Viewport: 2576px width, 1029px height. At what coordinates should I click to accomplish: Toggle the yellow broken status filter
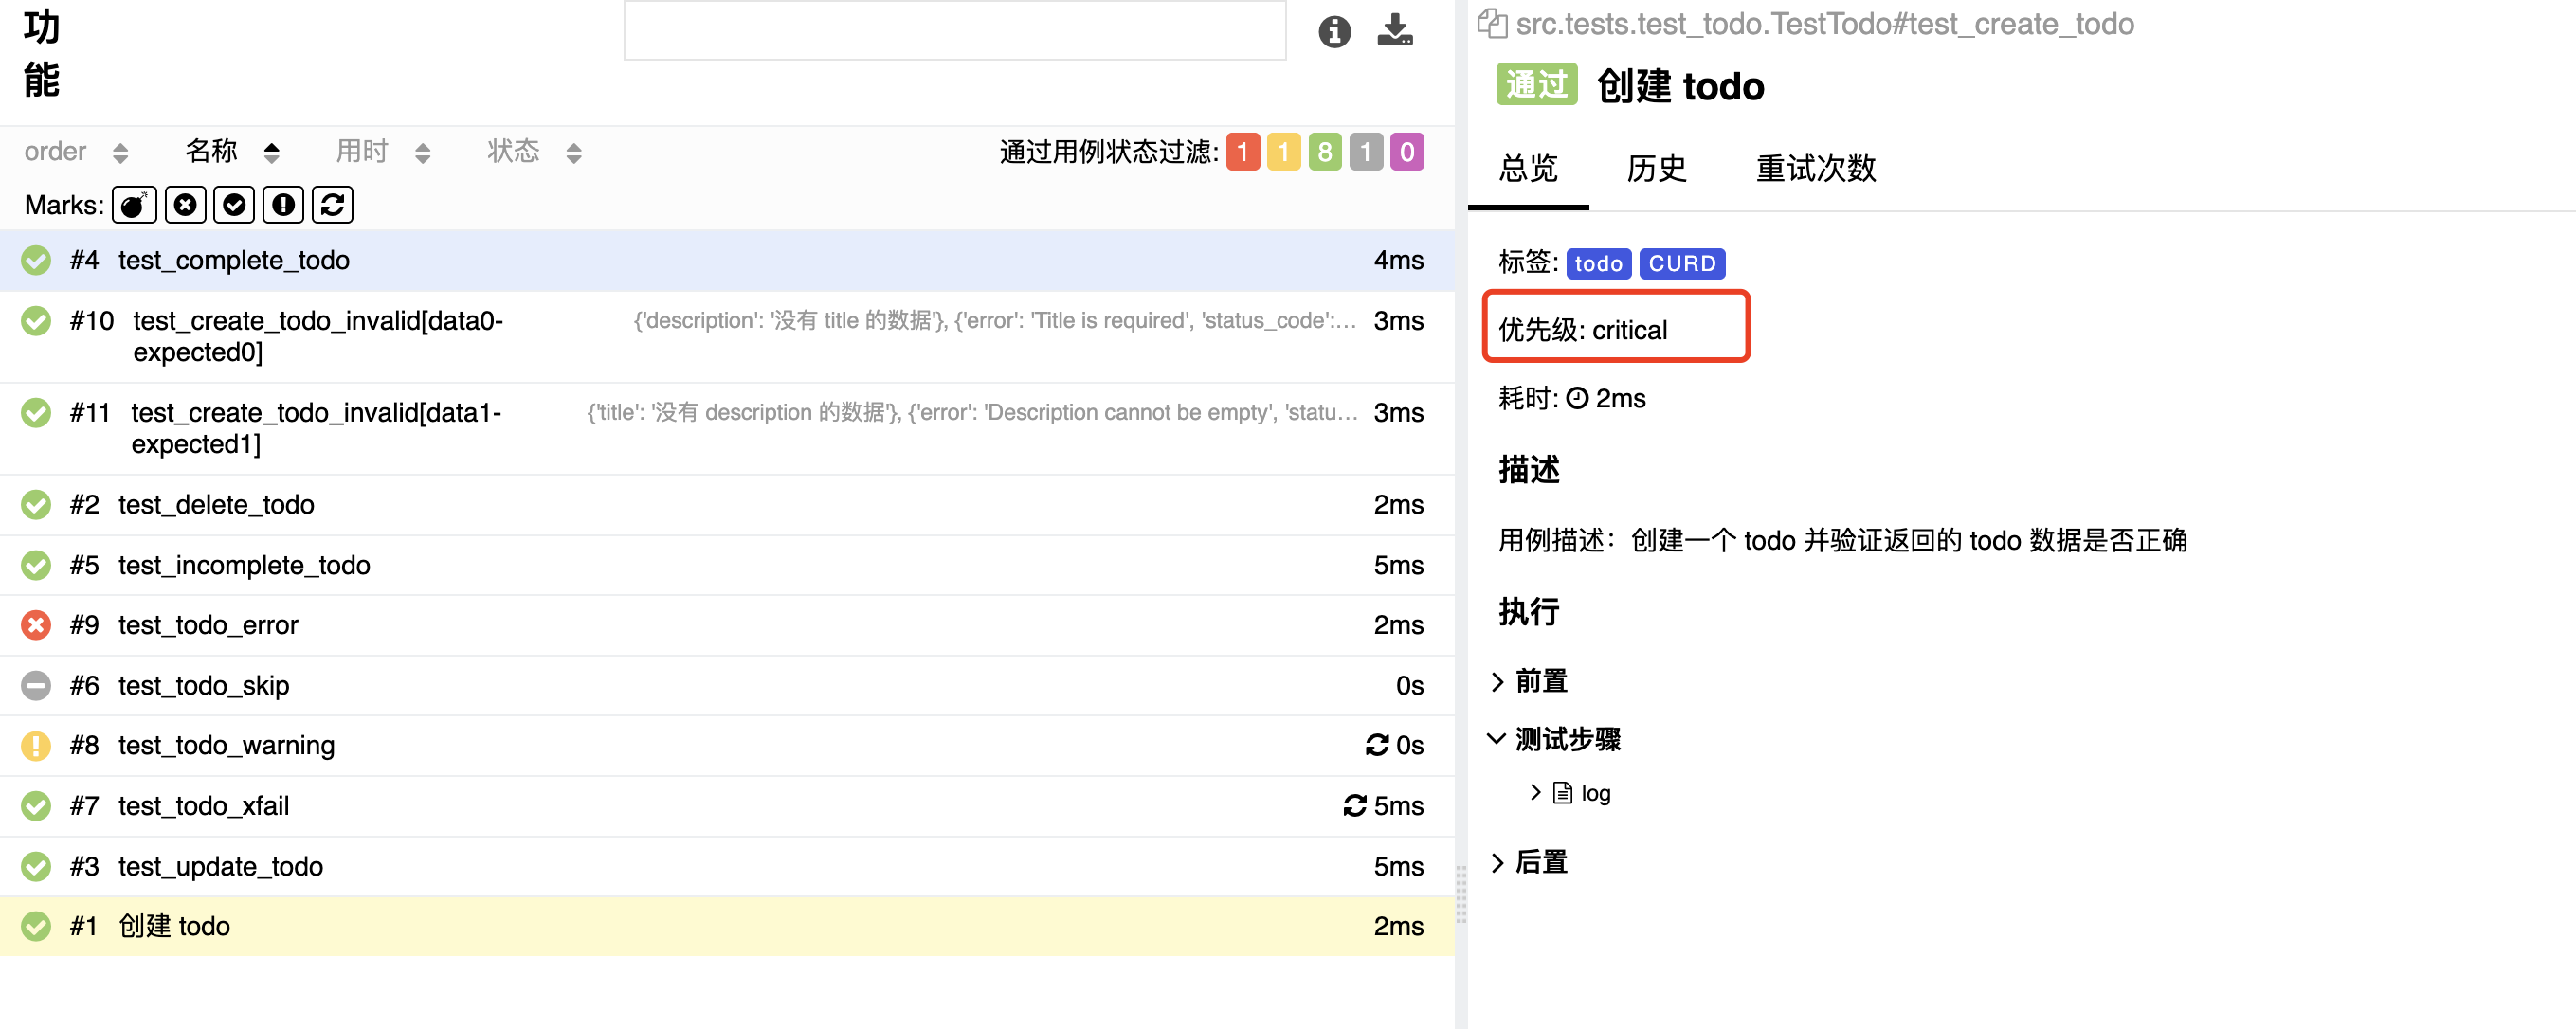(x=1283, y=152)
